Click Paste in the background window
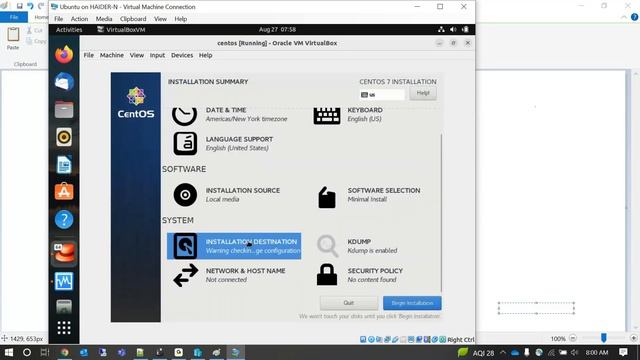The height and width of the screenshot is (360, 640). tap(13, 38)
